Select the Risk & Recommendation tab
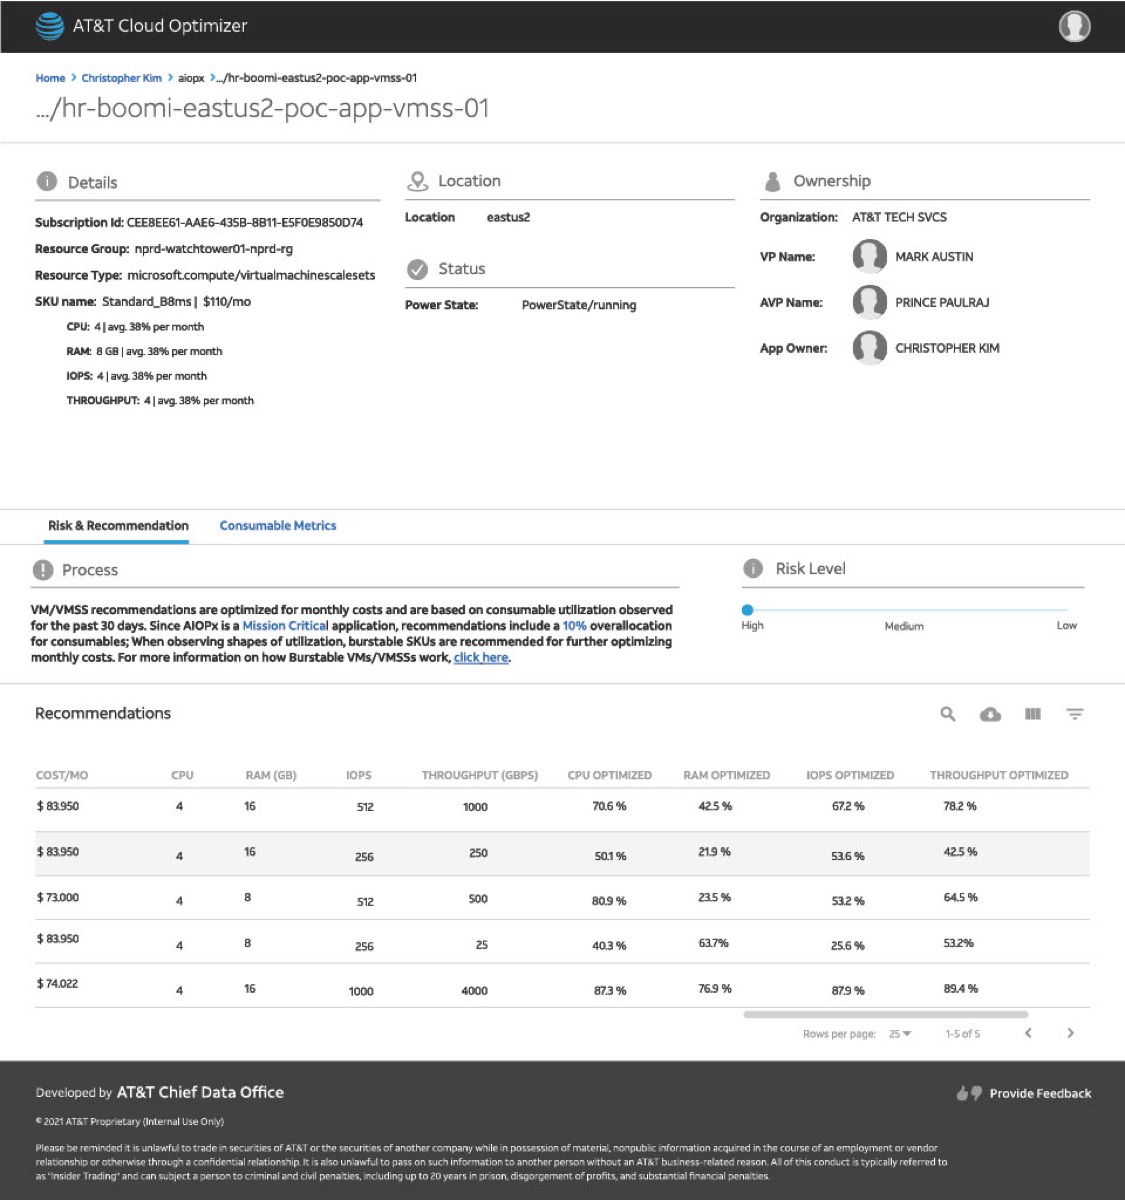Screen dimensions: 1125x1200 coord(118,525)
